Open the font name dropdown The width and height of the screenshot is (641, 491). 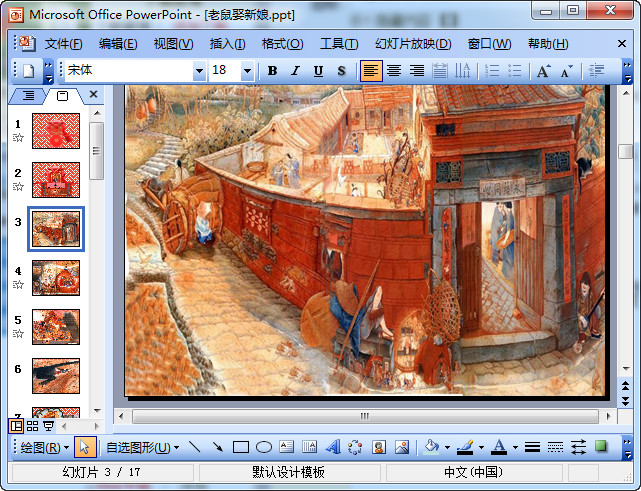pos(199,71)
